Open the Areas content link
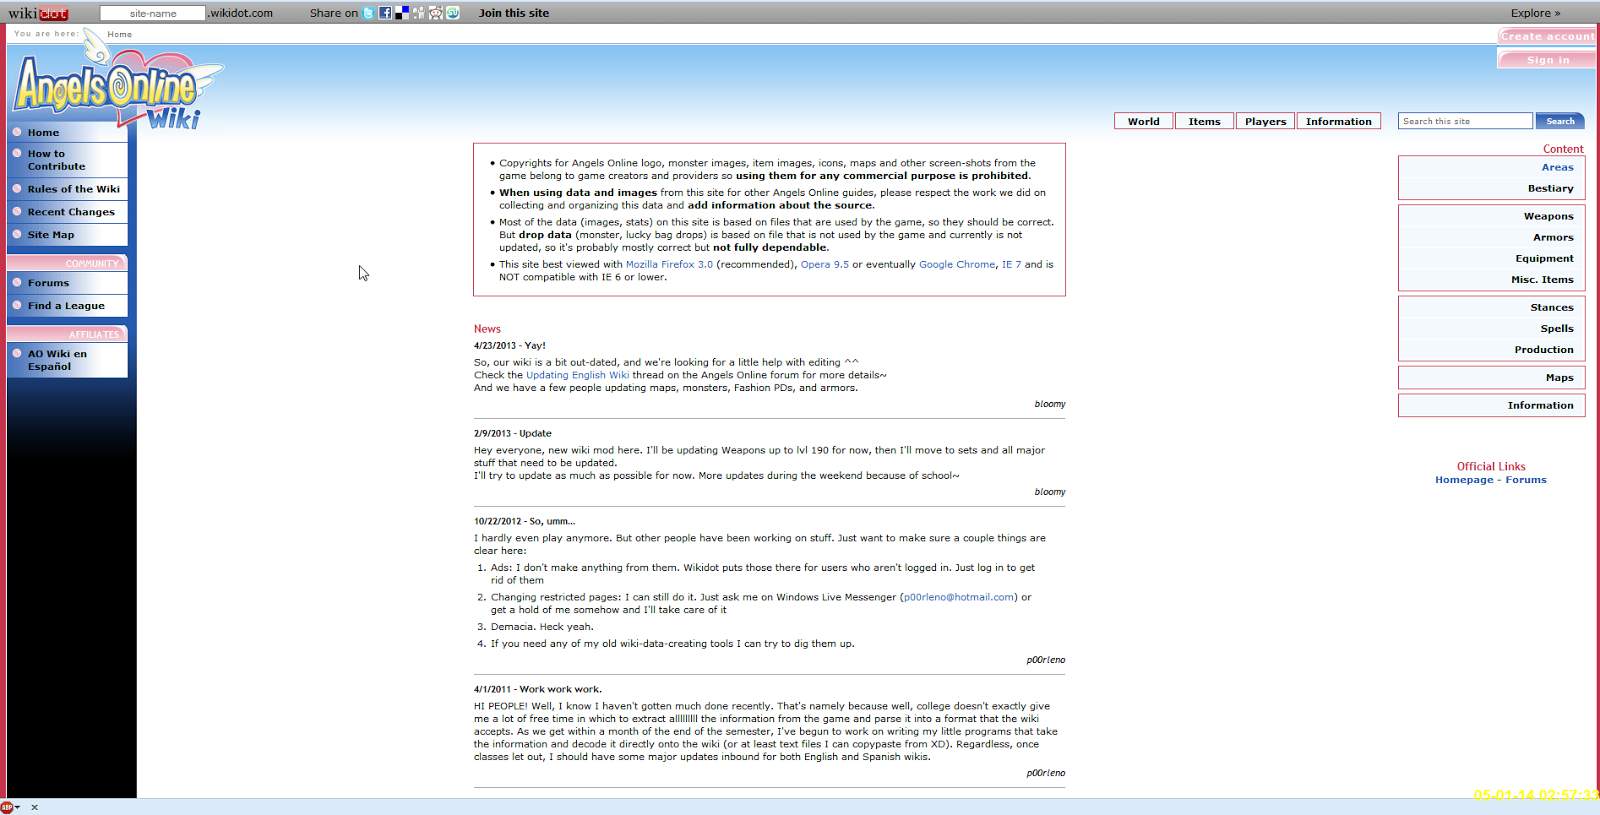Screen dimensions: 1600x815 click(1557, 167)
